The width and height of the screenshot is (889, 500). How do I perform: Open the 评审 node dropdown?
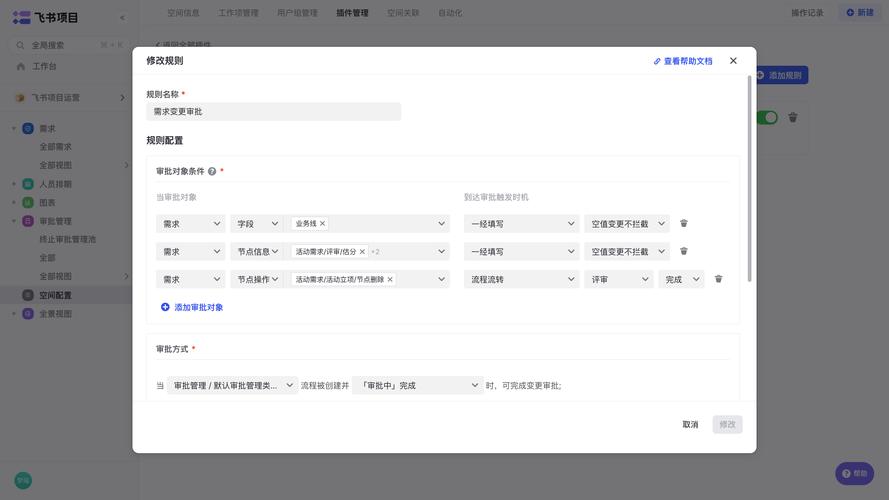(619, 279)
